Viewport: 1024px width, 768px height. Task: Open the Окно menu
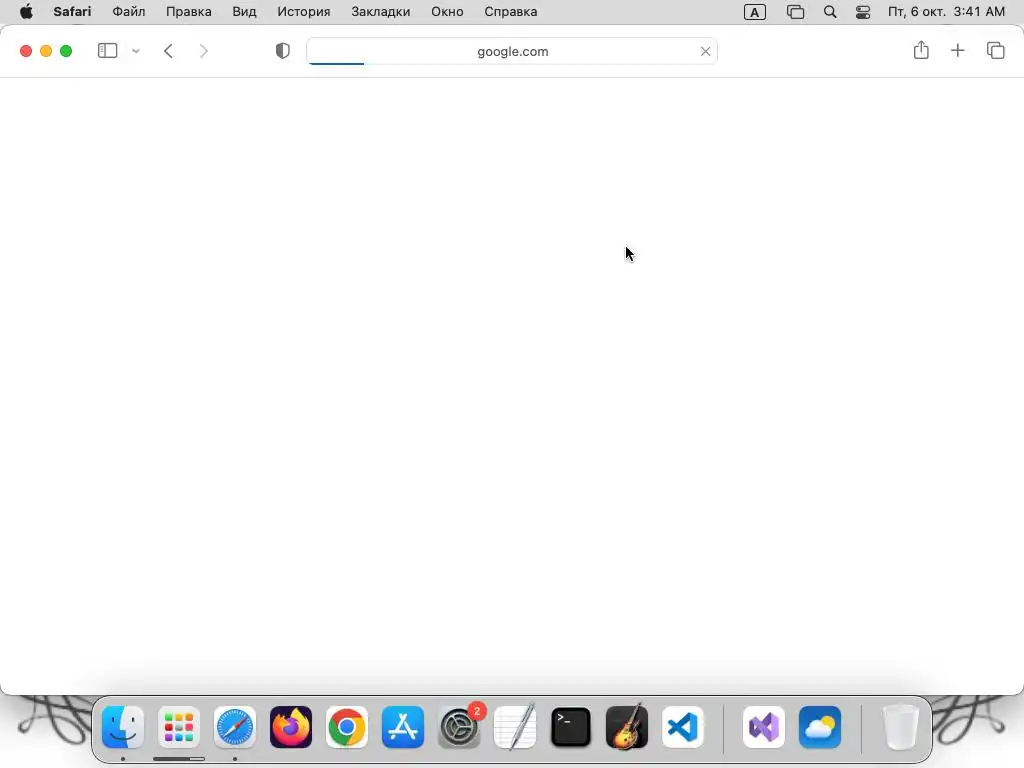[x=447, y=12]
